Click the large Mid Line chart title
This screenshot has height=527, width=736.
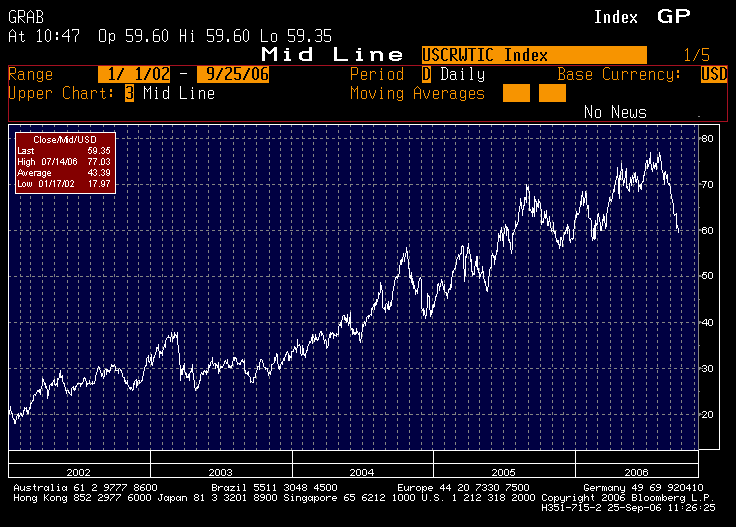(x=332, y=55)
